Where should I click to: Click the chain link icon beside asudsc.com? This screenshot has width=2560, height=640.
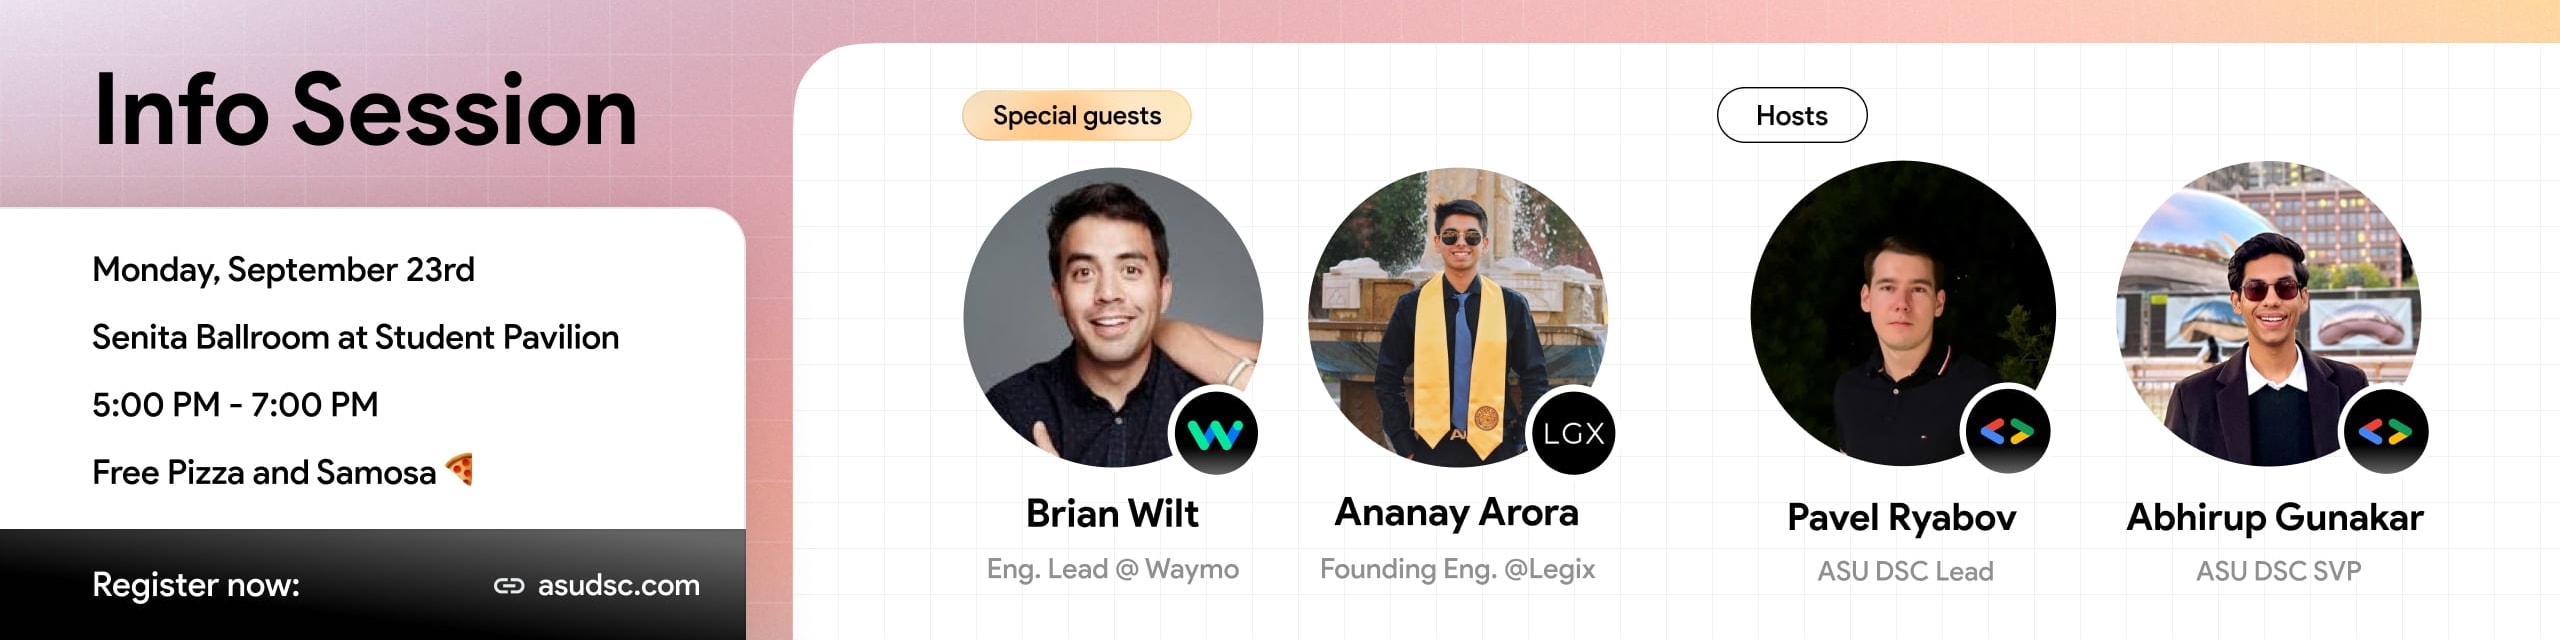coord(509,586)
